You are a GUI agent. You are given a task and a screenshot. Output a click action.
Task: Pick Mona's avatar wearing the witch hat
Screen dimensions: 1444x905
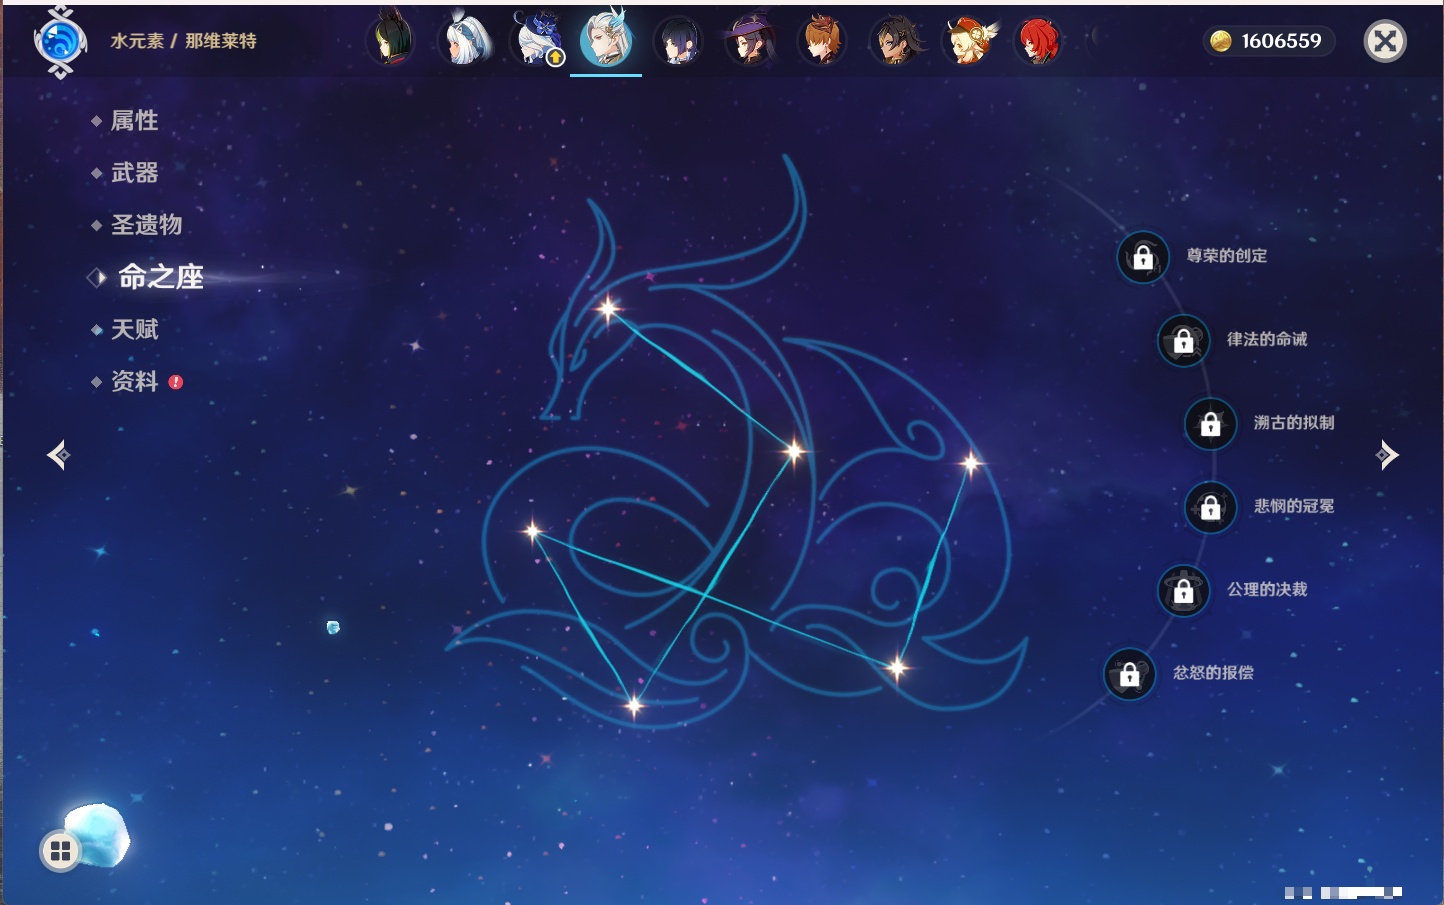pyautogui.click(x=750, y=42)
